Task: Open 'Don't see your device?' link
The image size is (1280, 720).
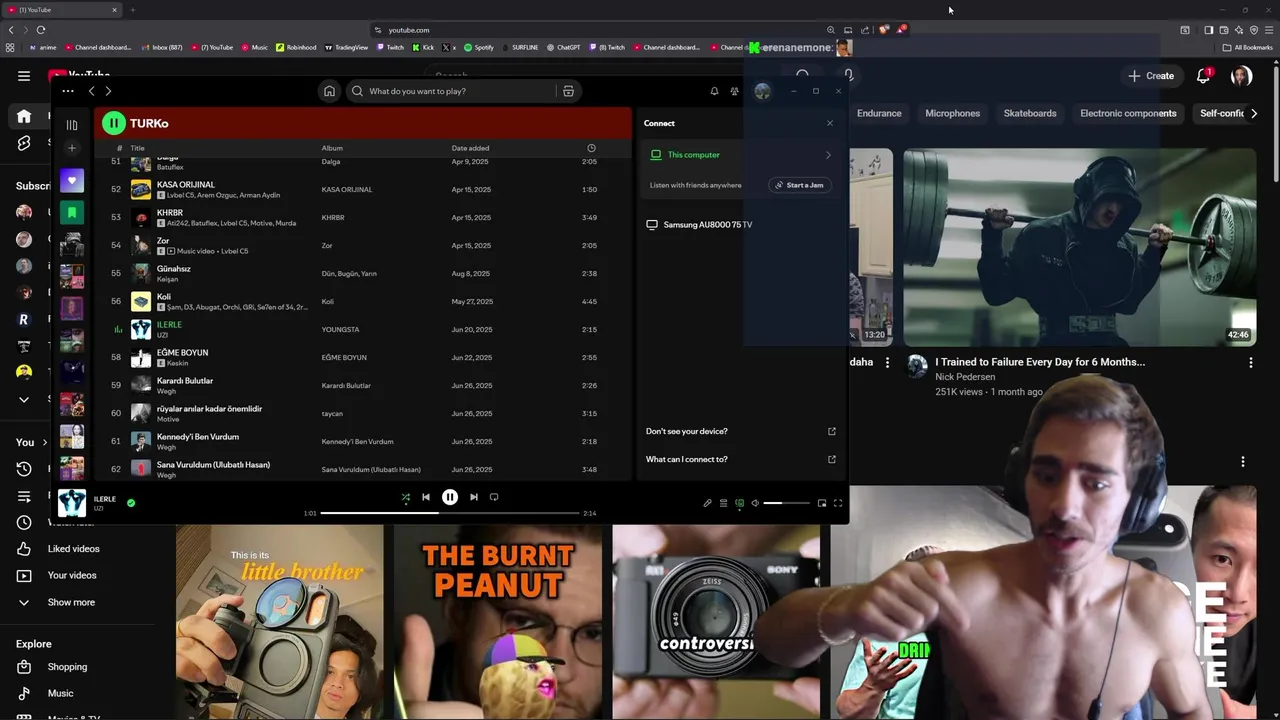Action: click(740, 431)
